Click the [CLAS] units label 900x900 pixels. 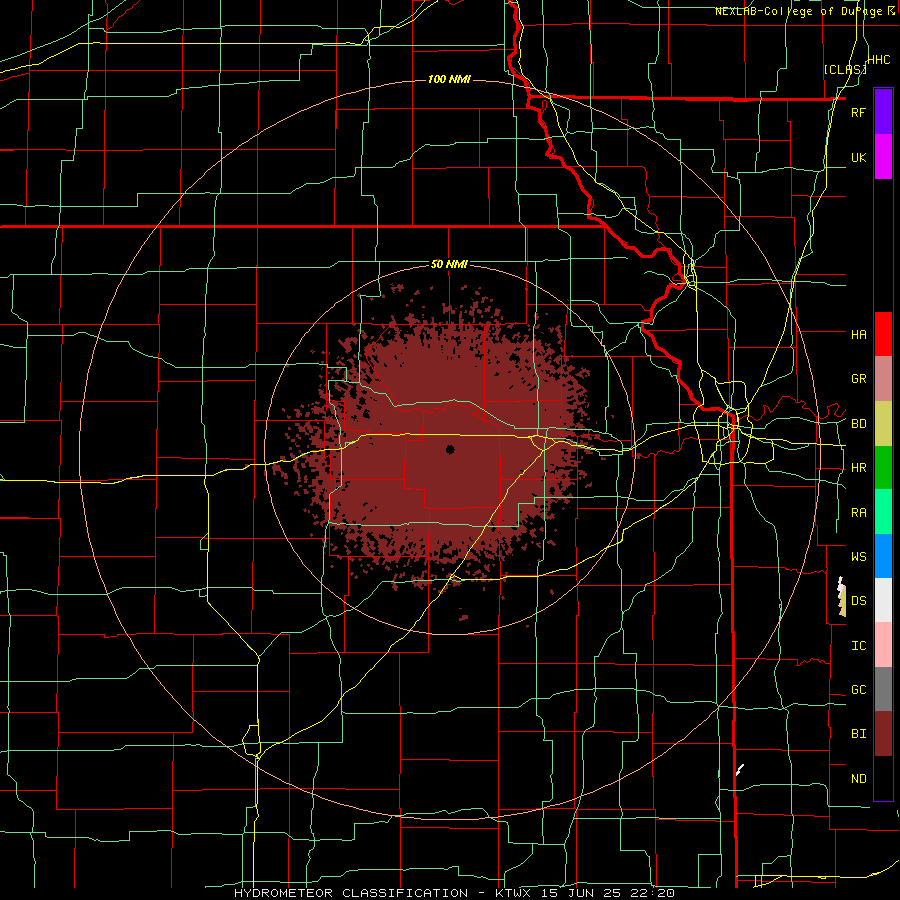[845, 69]
